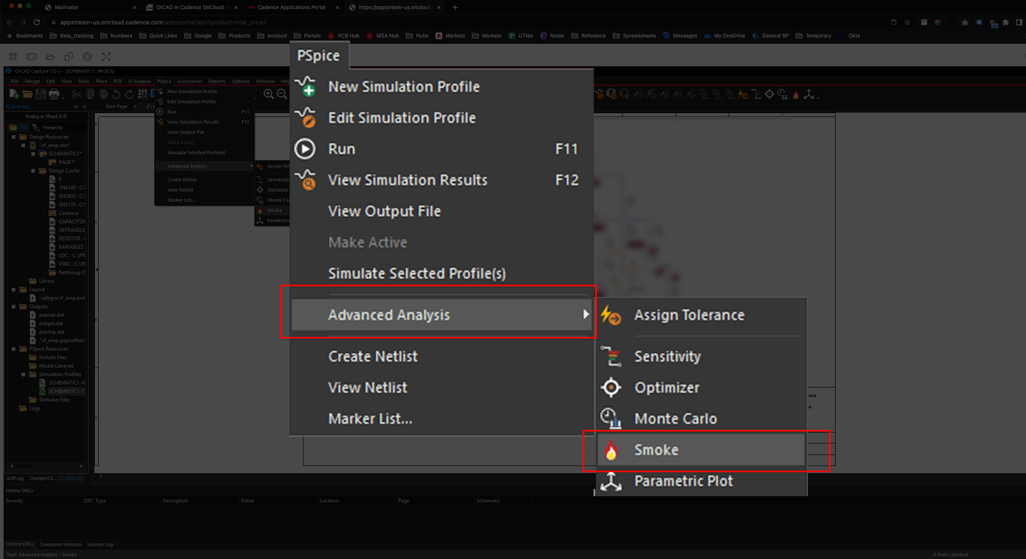The image size is (1026, 559).
Task: Click Optimizer crosshair icon in OrCAD toolbar
Action: [x=770, y=94]
